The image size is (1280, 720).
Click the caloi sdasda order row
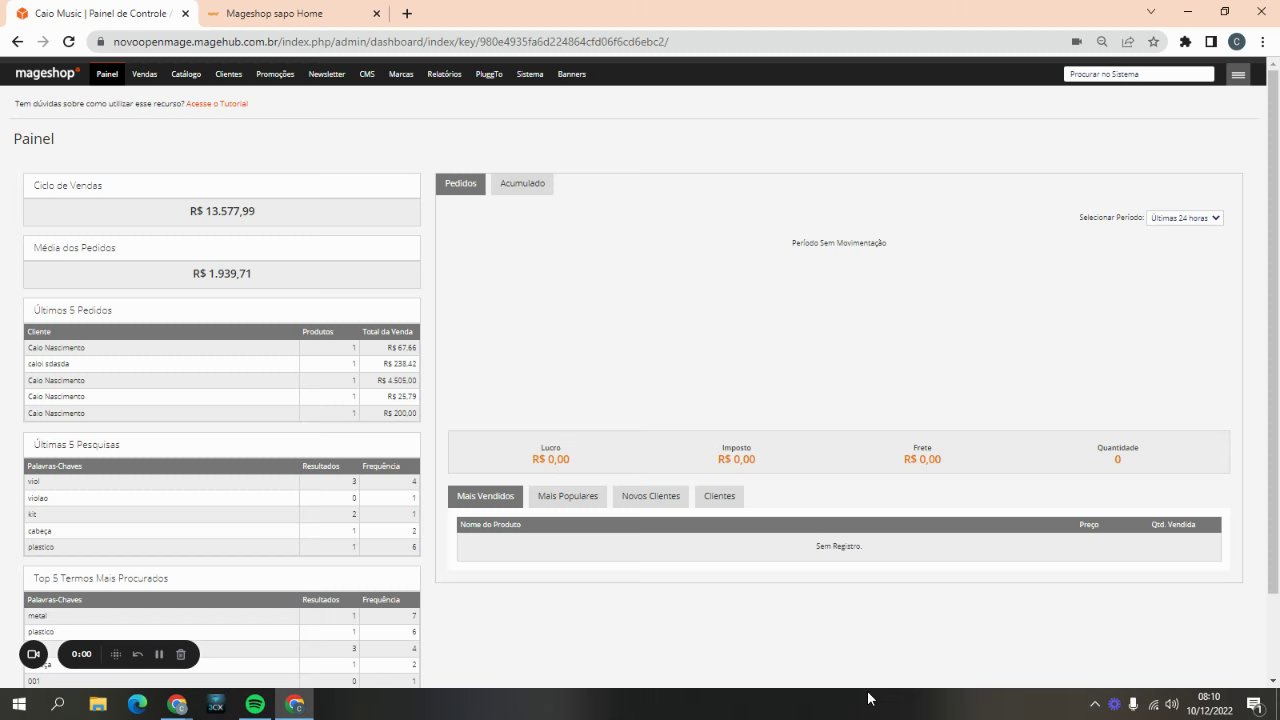point(222,364)
